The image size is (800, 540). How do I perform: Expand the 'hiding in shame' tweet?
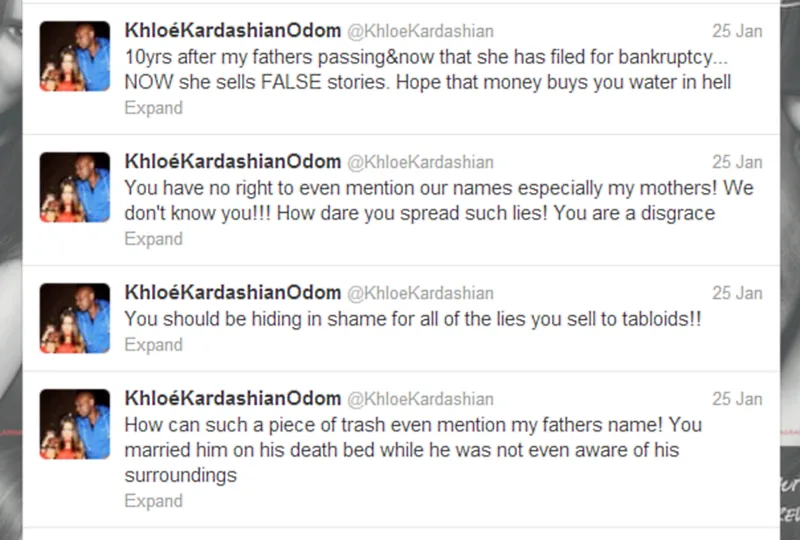tap(153, 345)
